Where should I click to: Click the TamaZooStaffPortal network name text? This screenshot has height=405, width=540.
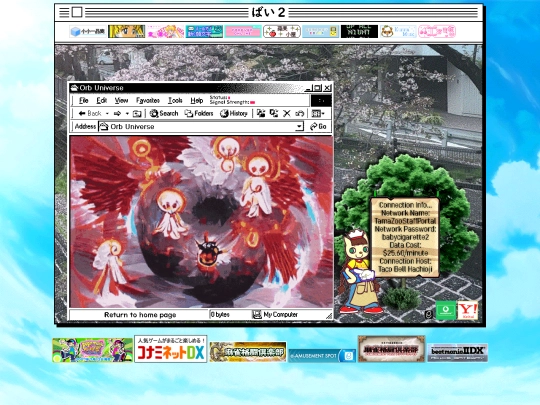pyautogui.click(x=405, y=221)
